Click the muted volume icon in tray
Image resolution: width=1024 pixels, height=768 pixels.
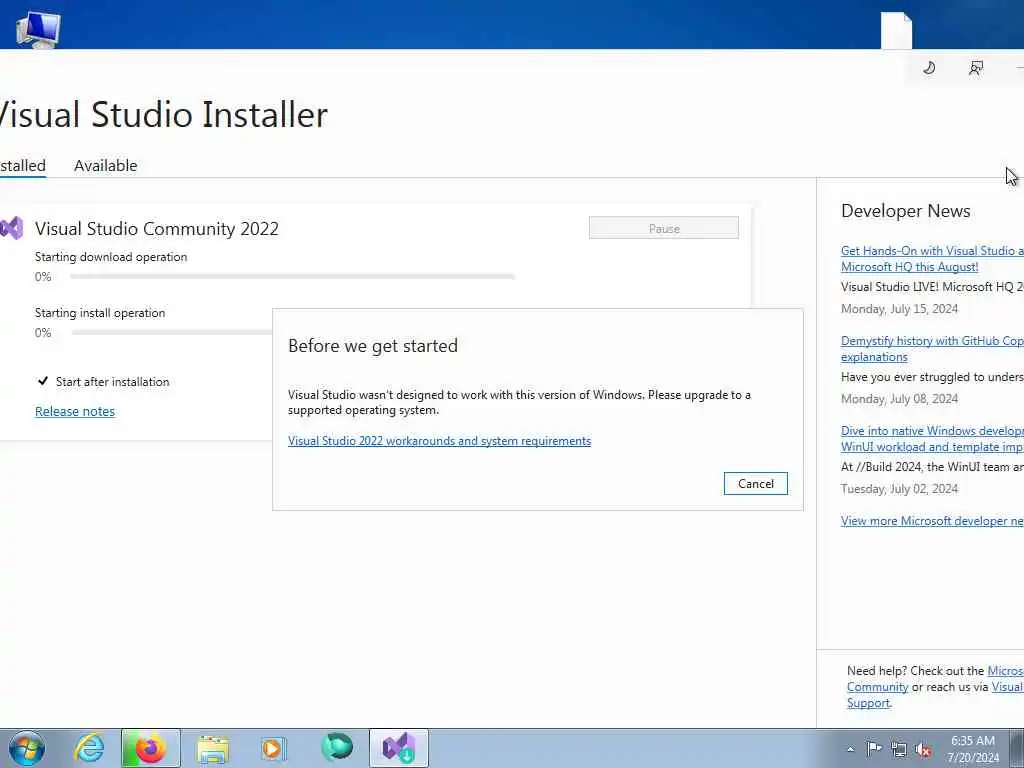click(x=923, y=750)
